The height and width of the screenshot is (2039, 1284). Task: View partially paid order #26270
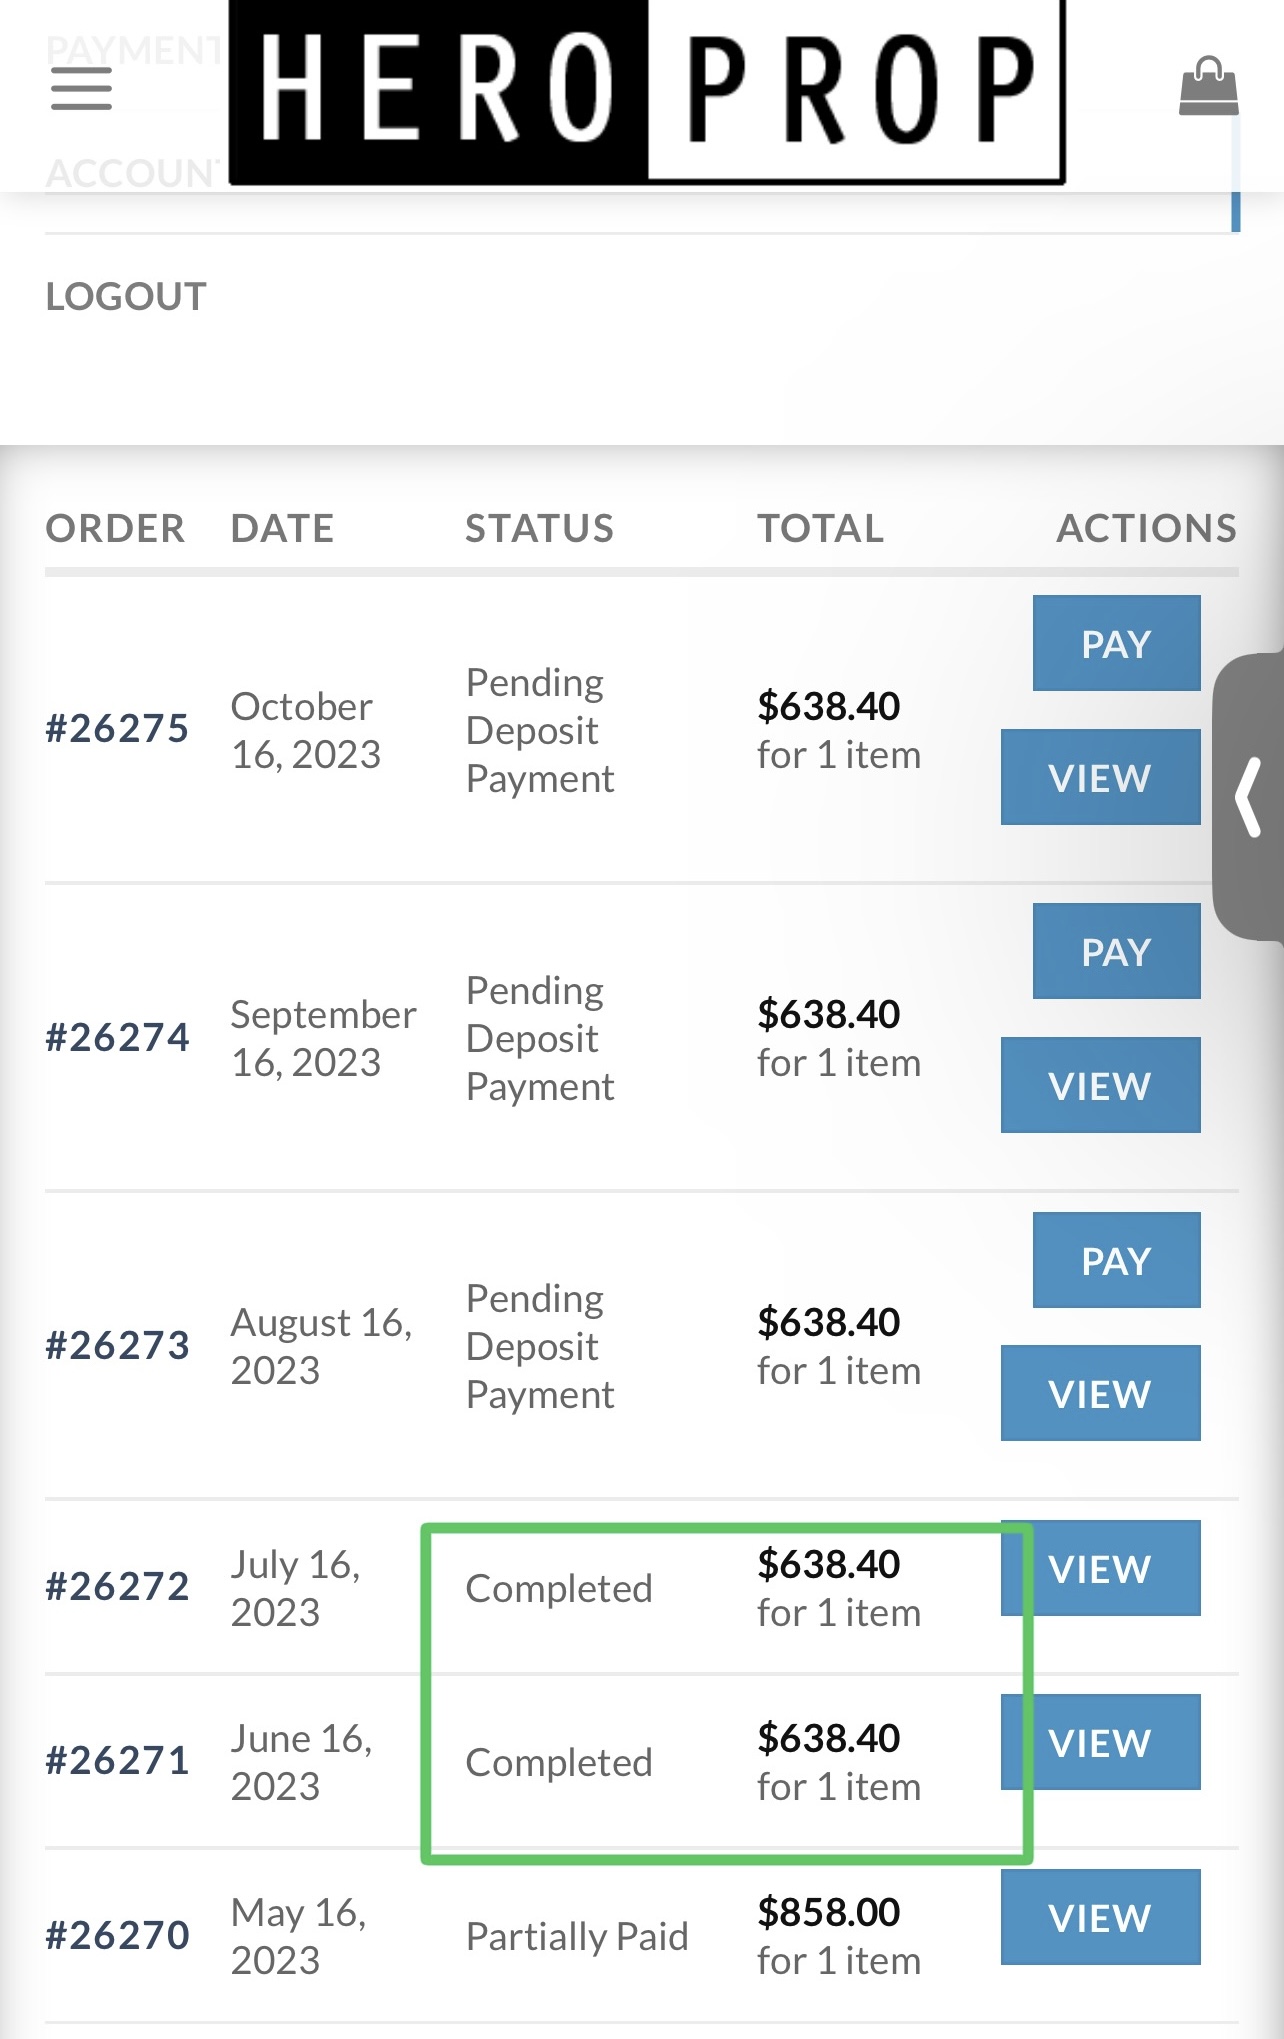click(1100, 1917)
